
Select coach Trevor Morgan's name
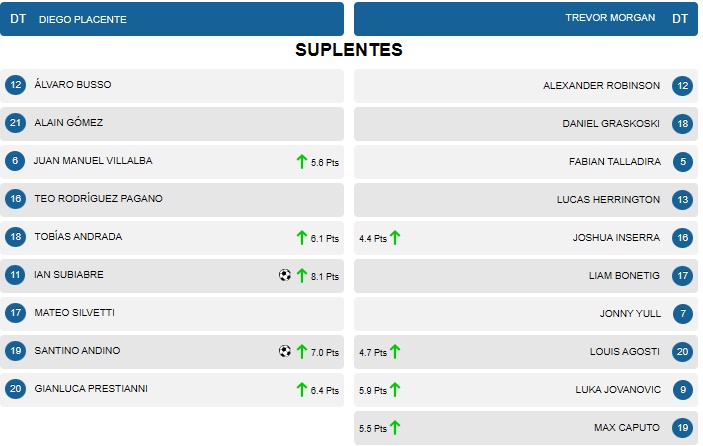coord(610,18)
